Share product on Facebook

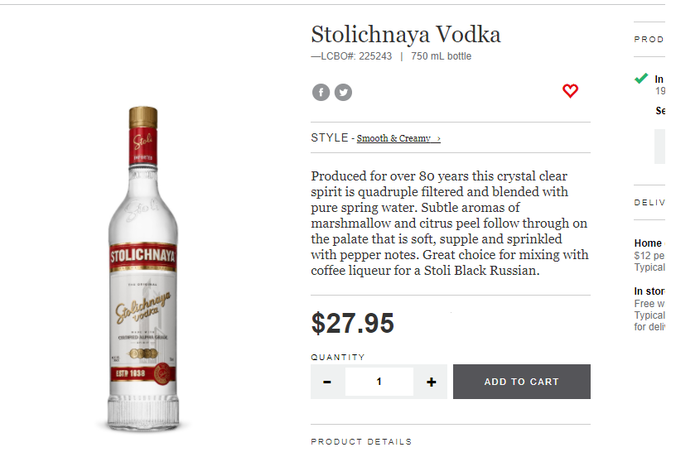(321, 92)
